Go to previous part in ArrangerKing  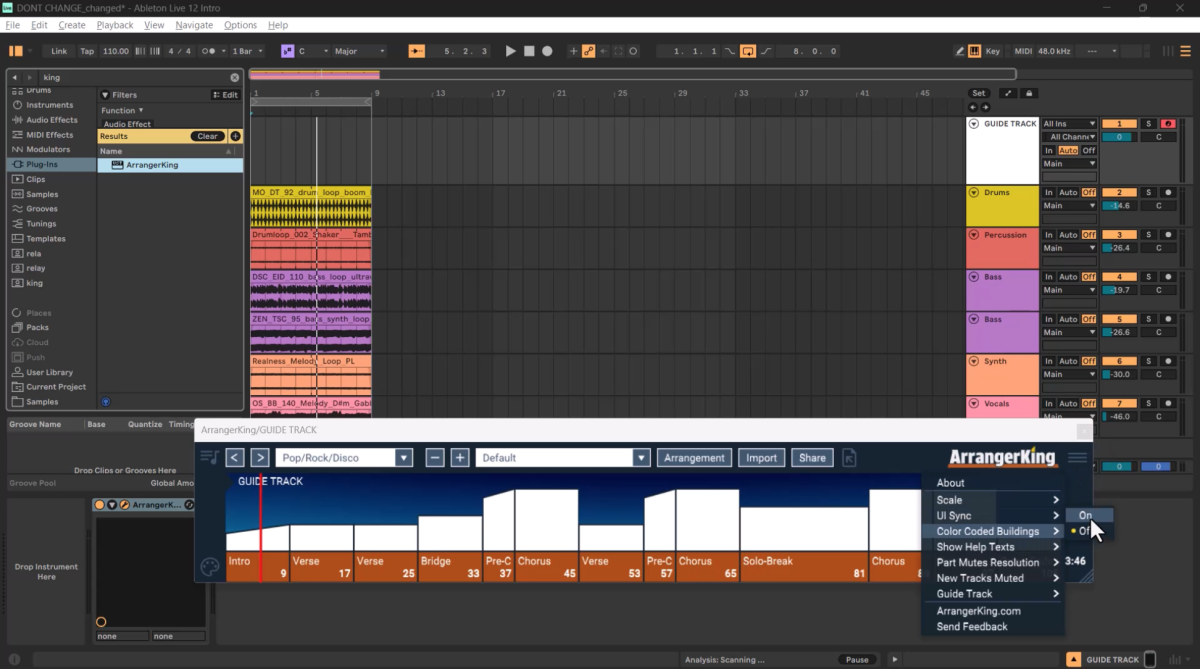235,458
